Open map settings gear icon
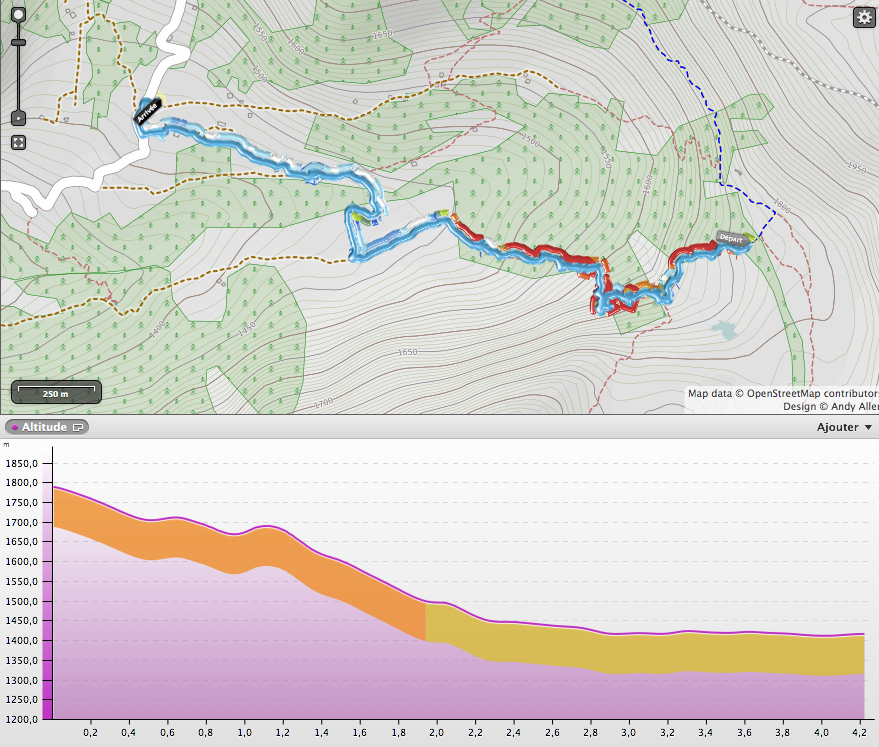This screenshot has height=747, width=879. click(x=863, y=17)
